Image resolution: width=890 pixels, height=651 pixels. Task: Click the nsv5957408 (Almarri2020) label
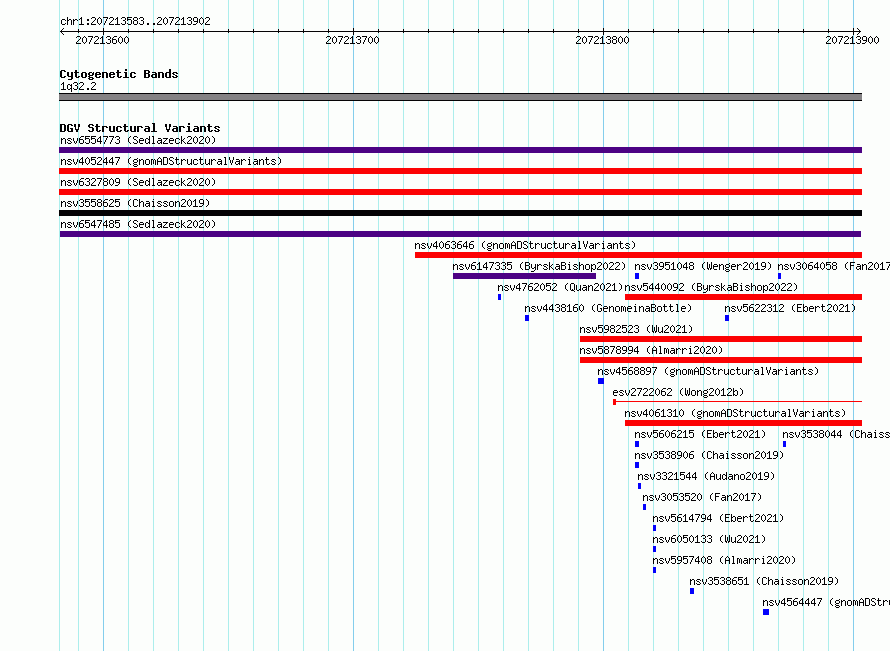coord(724,560)
